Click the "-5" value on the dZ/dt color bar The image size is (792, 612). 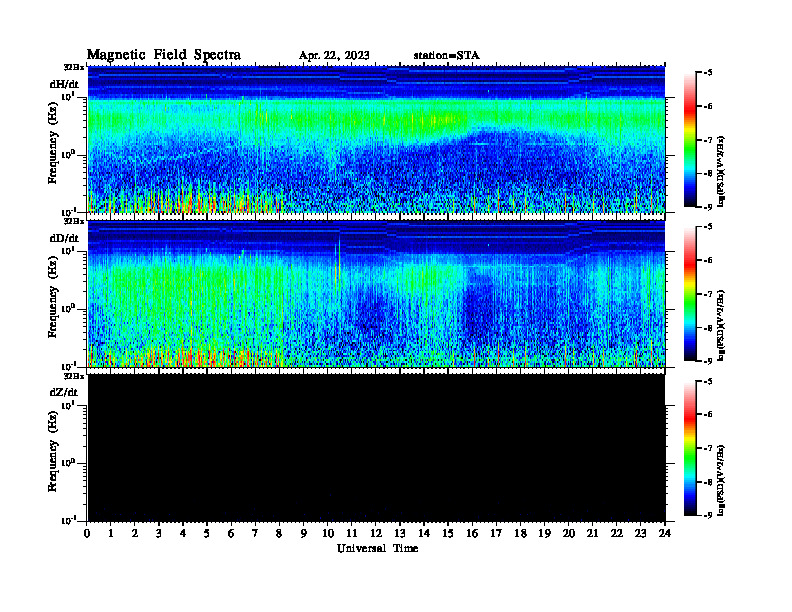pos(708,381)
